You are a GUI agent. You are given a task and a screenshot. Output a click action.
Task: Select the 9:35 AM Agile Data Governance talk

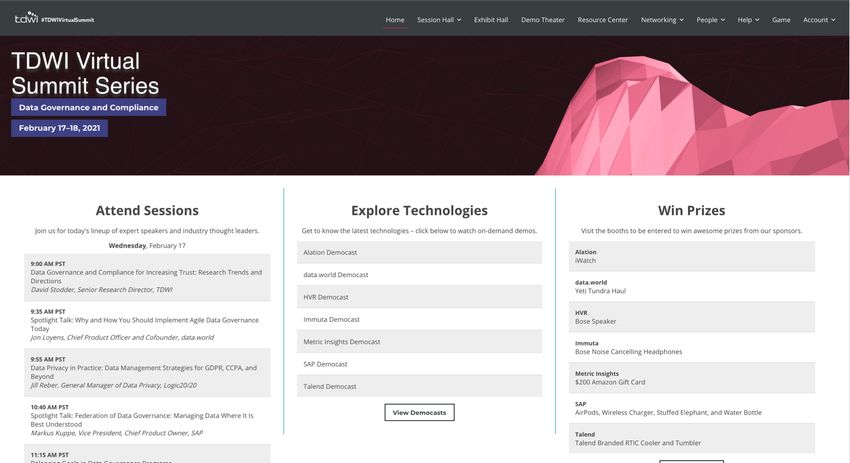(x=147, y=325)
